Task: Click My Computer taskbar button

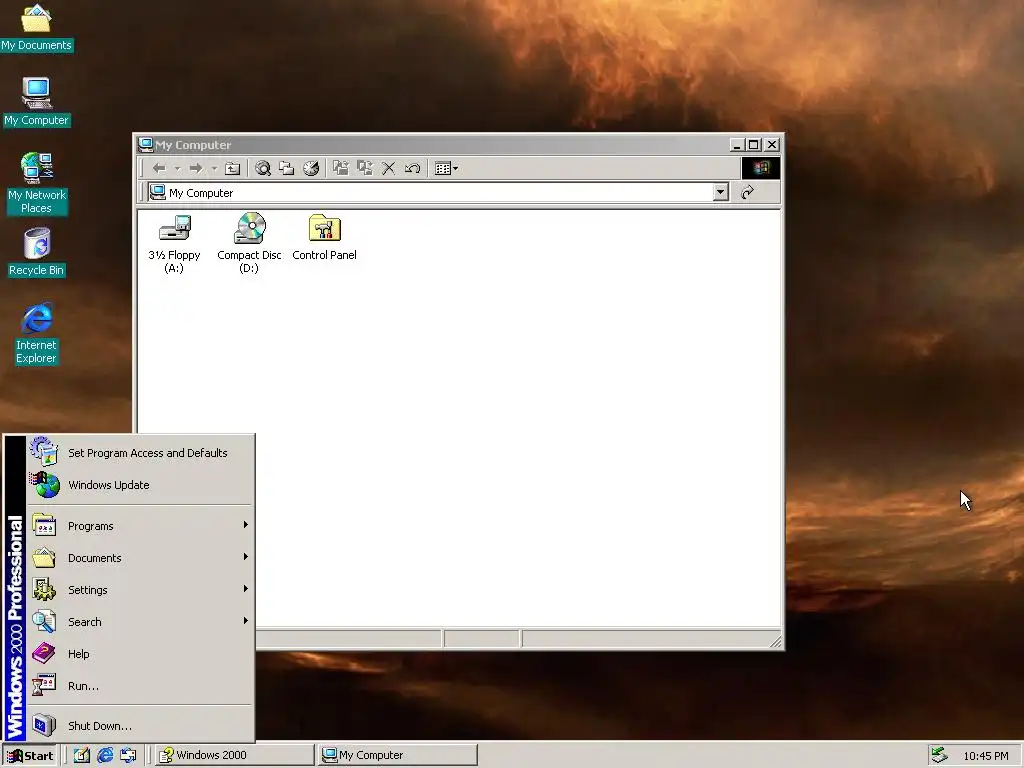Action: click(x=398, y=755)
